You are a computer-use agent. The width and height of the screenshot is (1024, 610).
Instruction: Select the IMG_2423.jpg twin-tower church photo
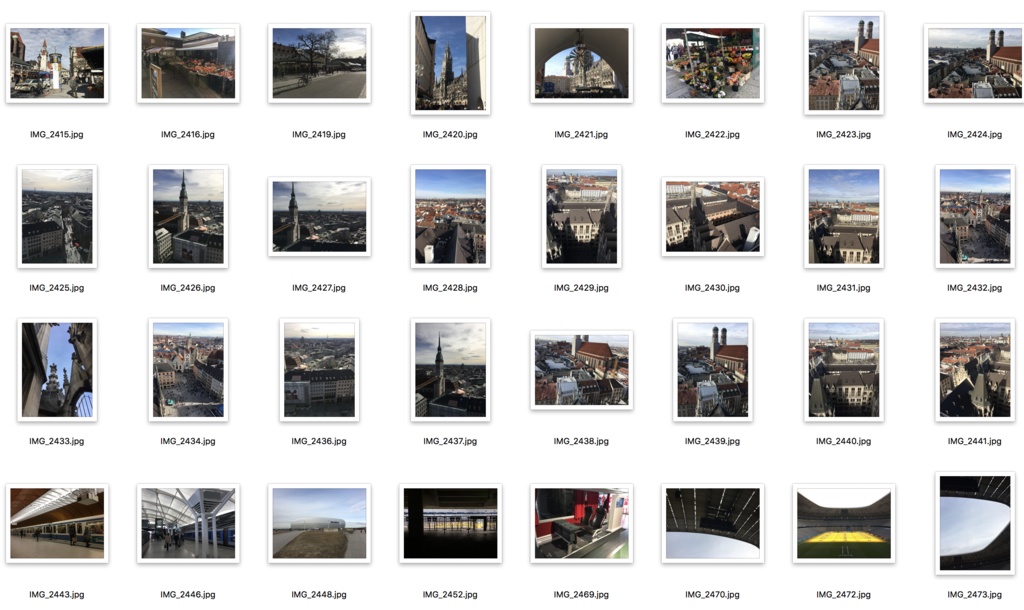coord(844,63)
